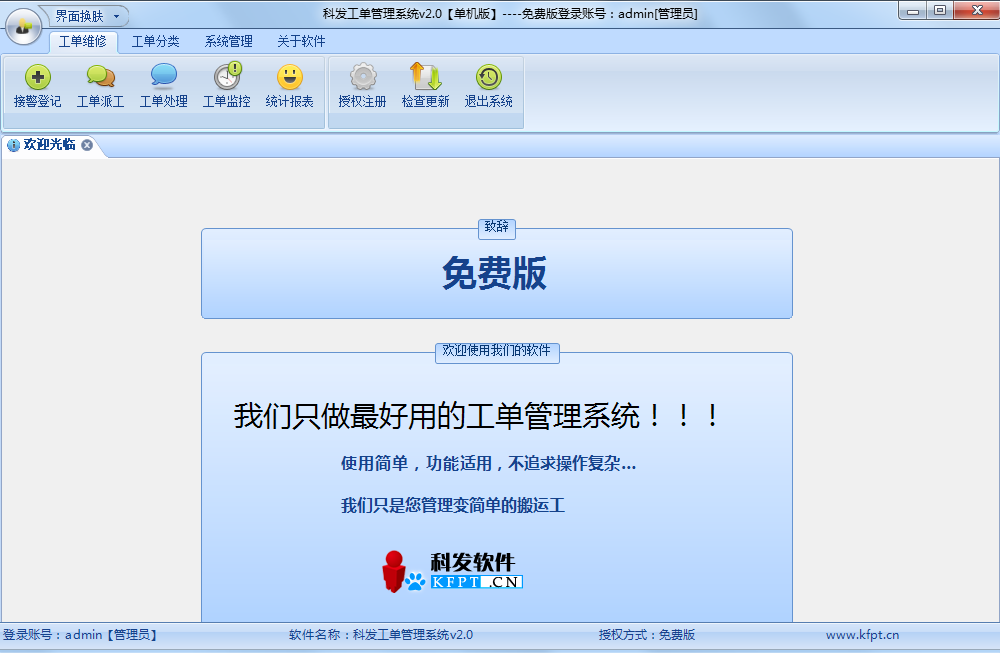Click 授权方式：免费版 status bar entry
This screenshot has width=1000, height=653.
point(647,635)
